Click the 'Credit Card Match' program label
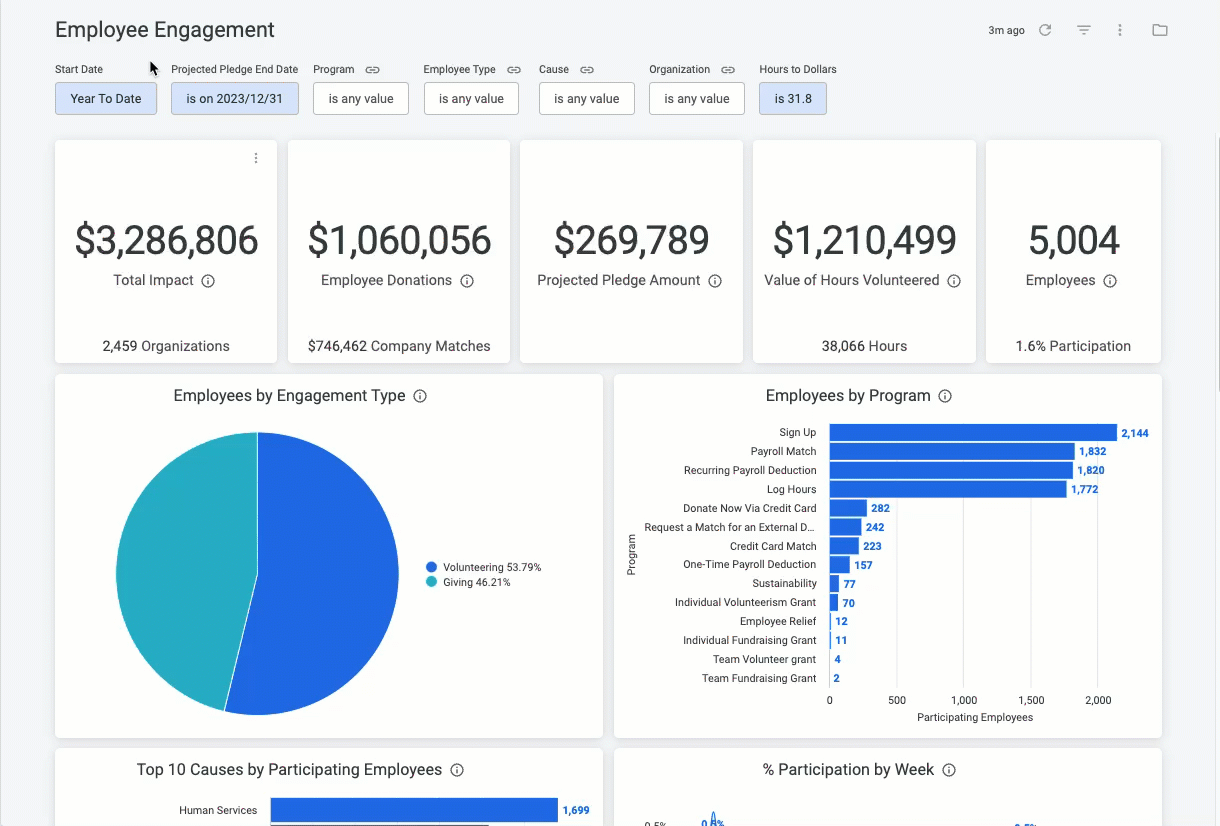Image resolution: width=1220 pixels, height=826 pixels. 773,546
